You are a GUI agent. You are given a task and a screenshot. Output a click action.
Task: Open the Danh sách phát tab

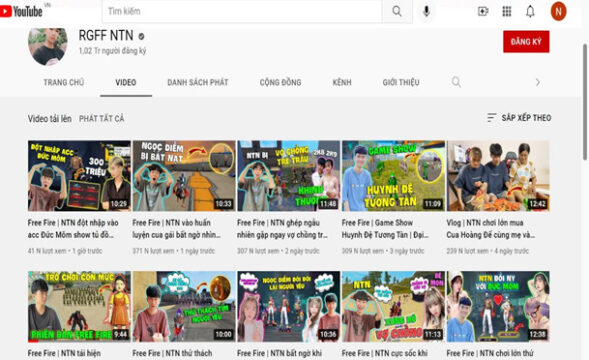[198, 82]
